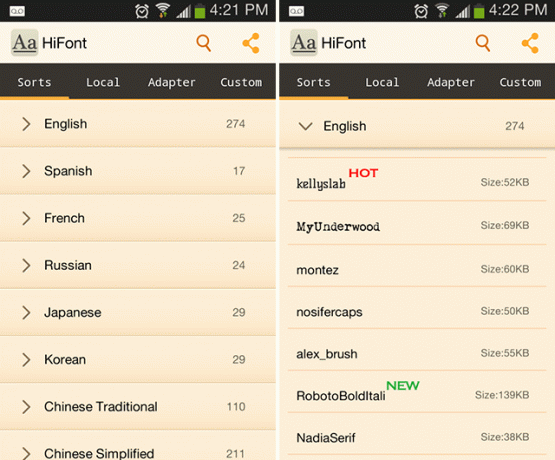Tap the signal strength icon in right status bar
This screenshot has width=555, height=460.
(463, 12)
